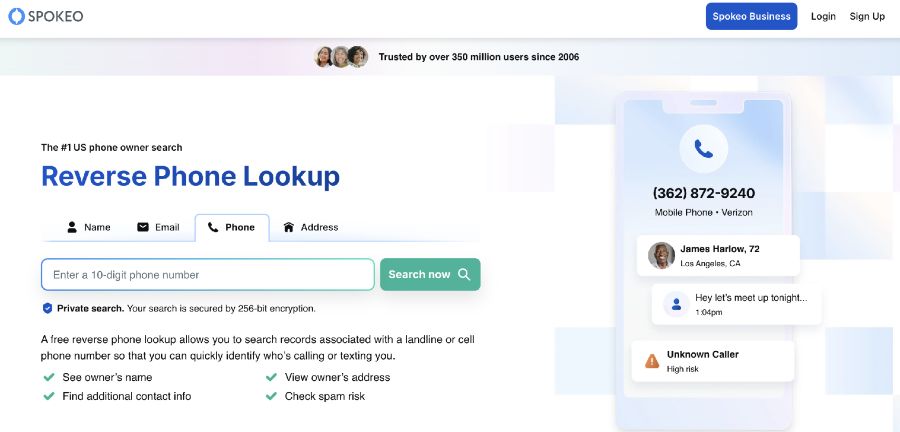Screen dimensions: 900x432
Task: Click the phone handset icon in circle
Action: [703, 149]
